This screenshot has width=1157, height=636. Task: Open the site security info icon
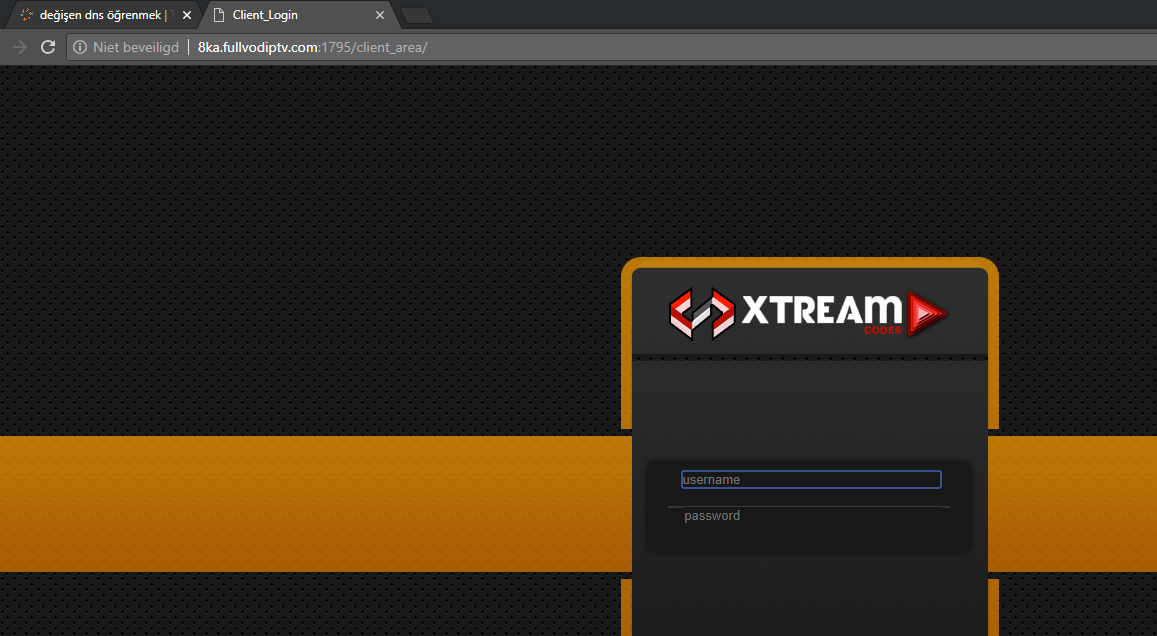click(80, 47)
